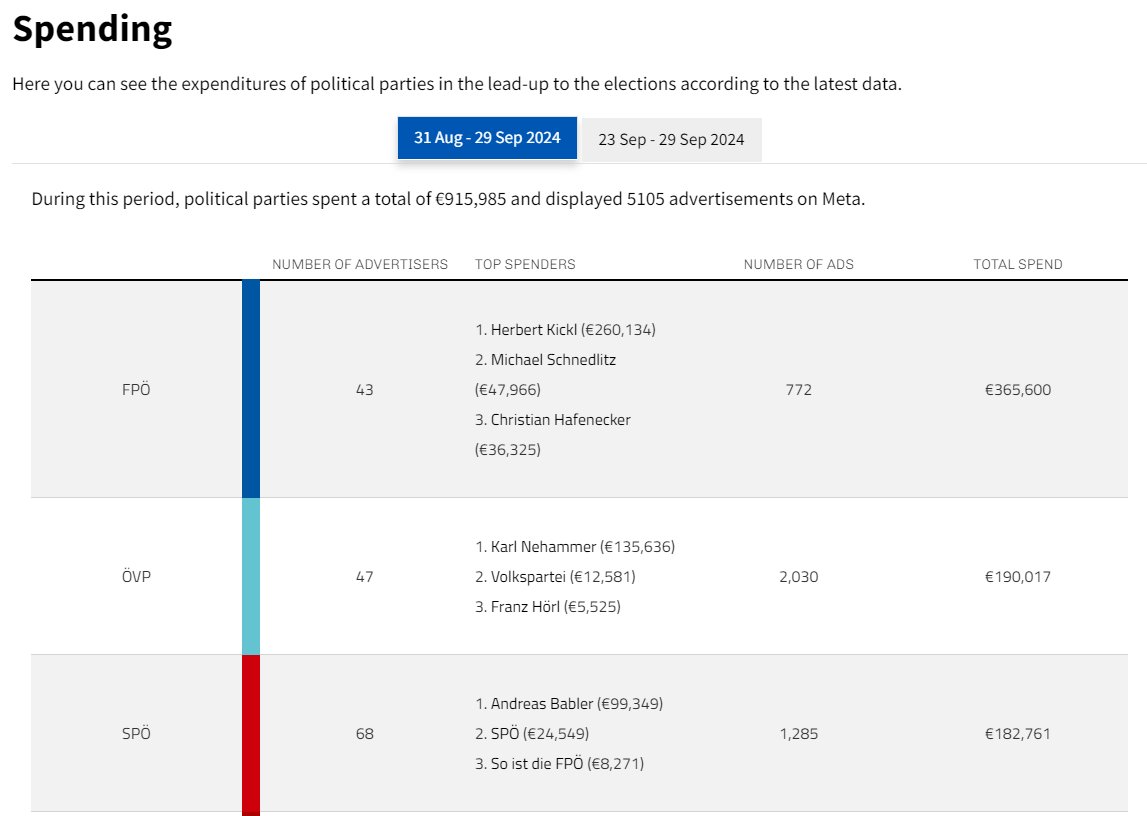Switch to 23 Sep - 29 Sep 2024 tab
This screenshot has height=816, width=1147.
671,140
